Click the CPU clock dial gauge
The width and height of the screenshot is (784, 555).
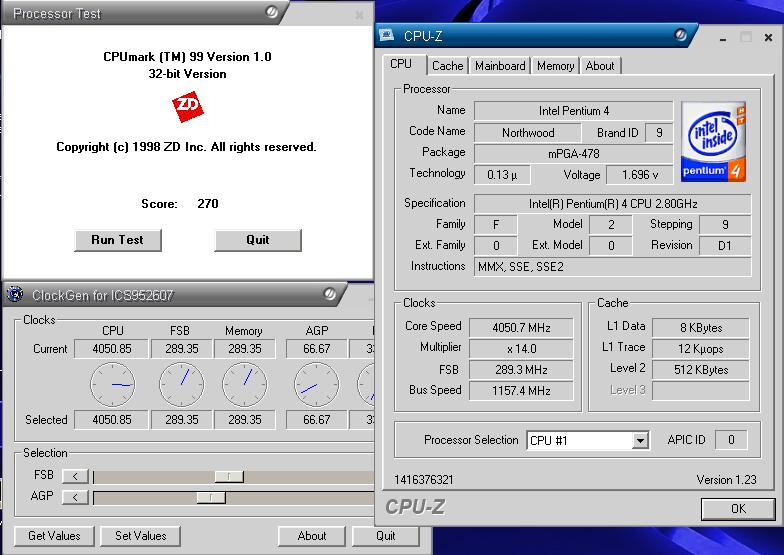(112, 384)
